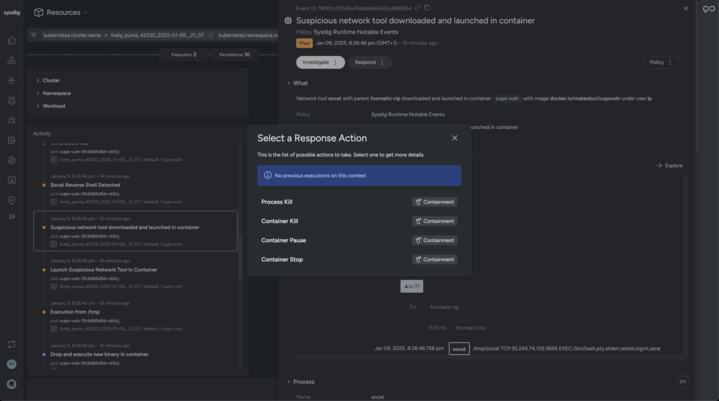This screenshot has height=401, width=719.
Task: Open the Policy button options menu
Action: click(670, 62)
